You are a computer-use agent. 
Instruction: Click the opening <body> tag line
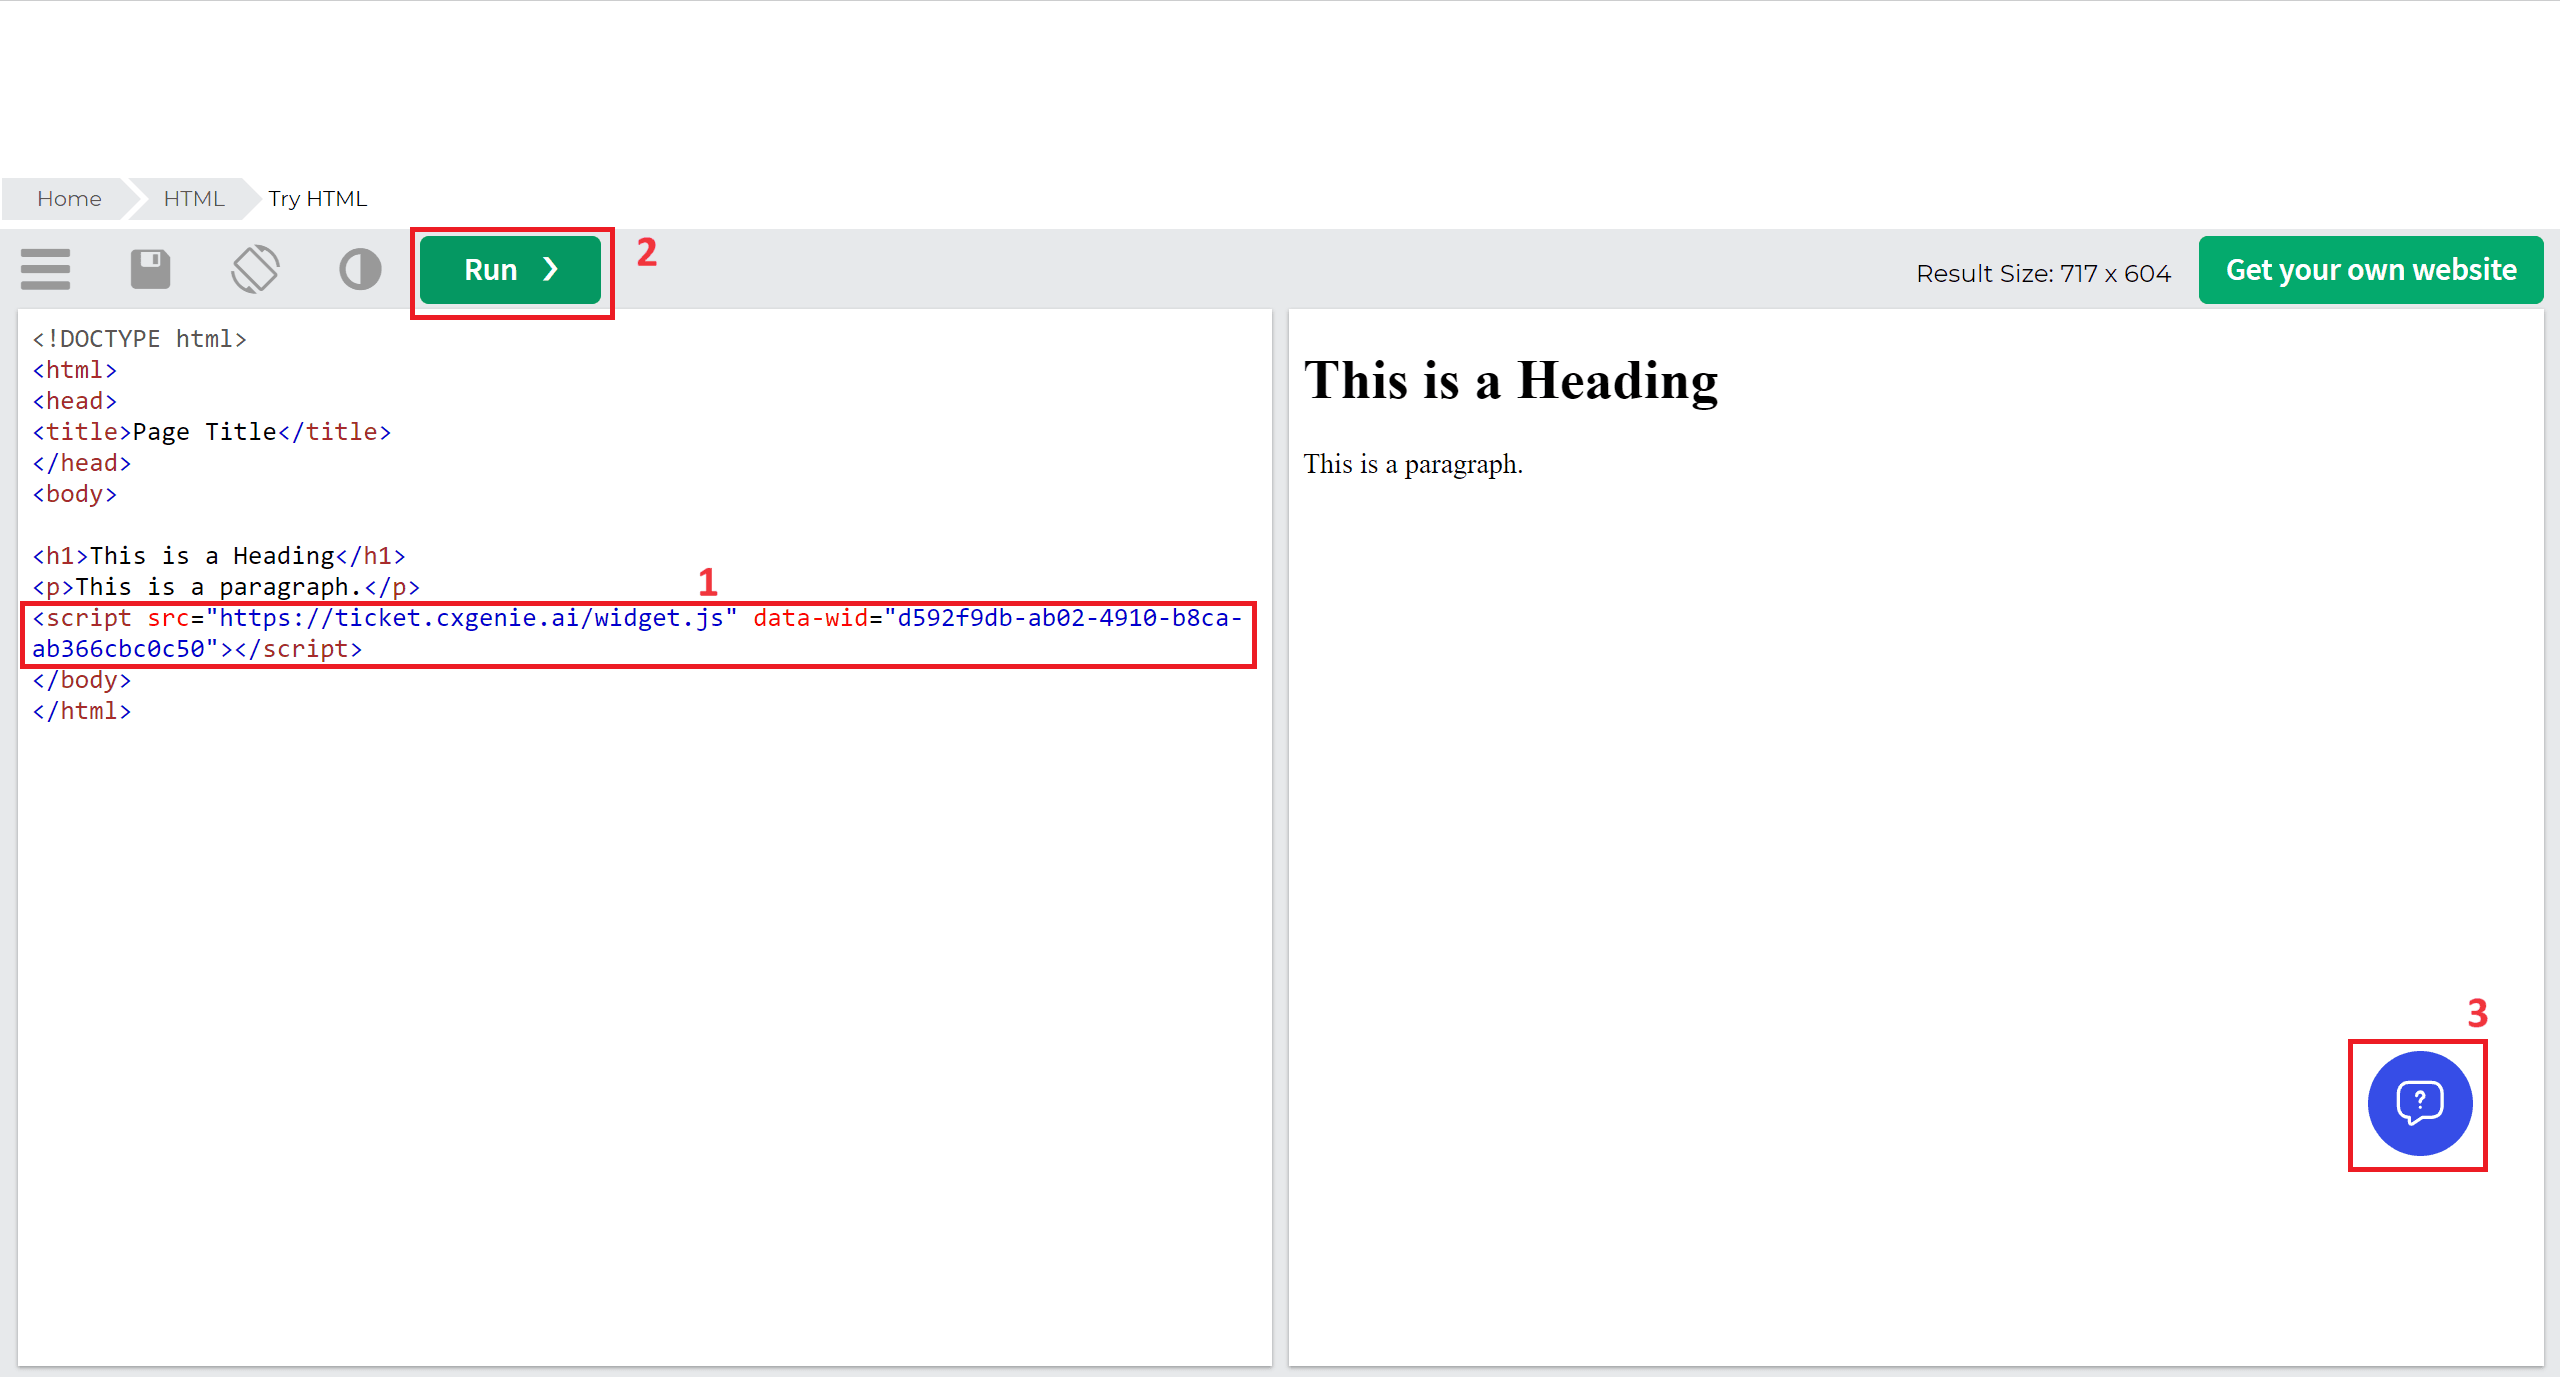click(x=74, y=494)
